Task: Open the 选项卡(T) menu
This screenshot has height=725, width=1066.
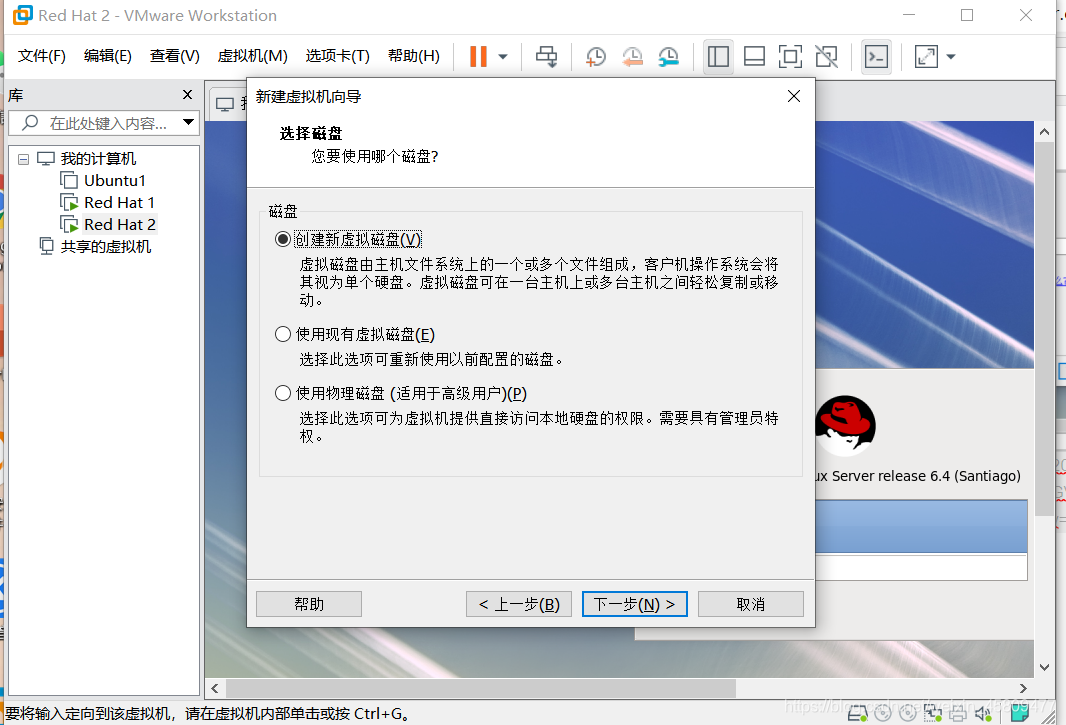Action: [x=337, y=56]
